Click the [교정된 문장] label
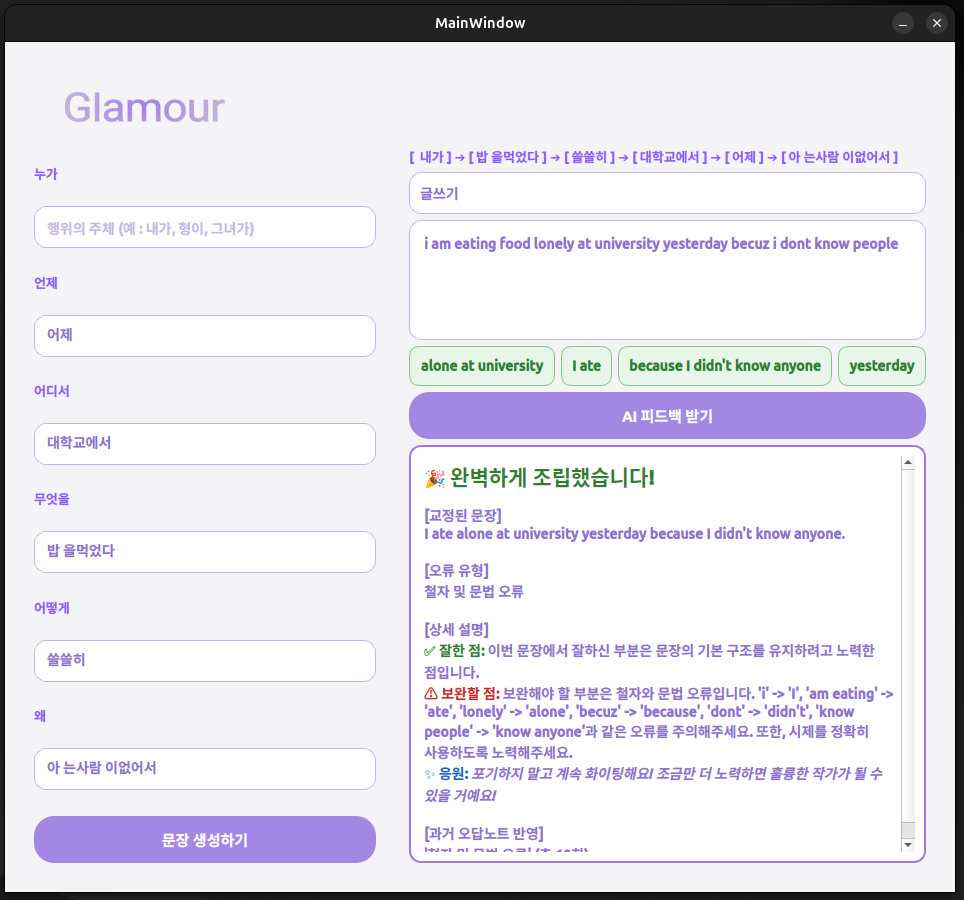 [x=463, y=515]
